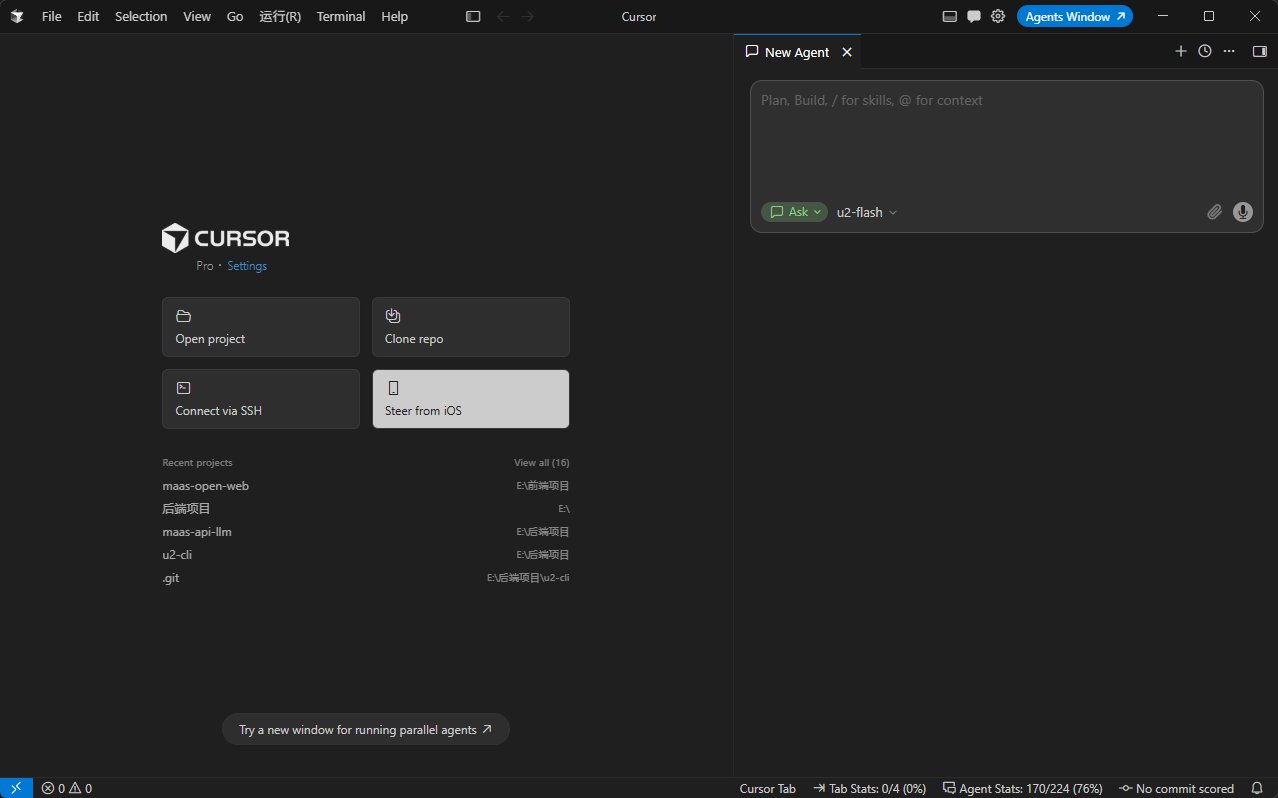Open the Agents Window button
Screen dimensions: 1278x798
1075,16
